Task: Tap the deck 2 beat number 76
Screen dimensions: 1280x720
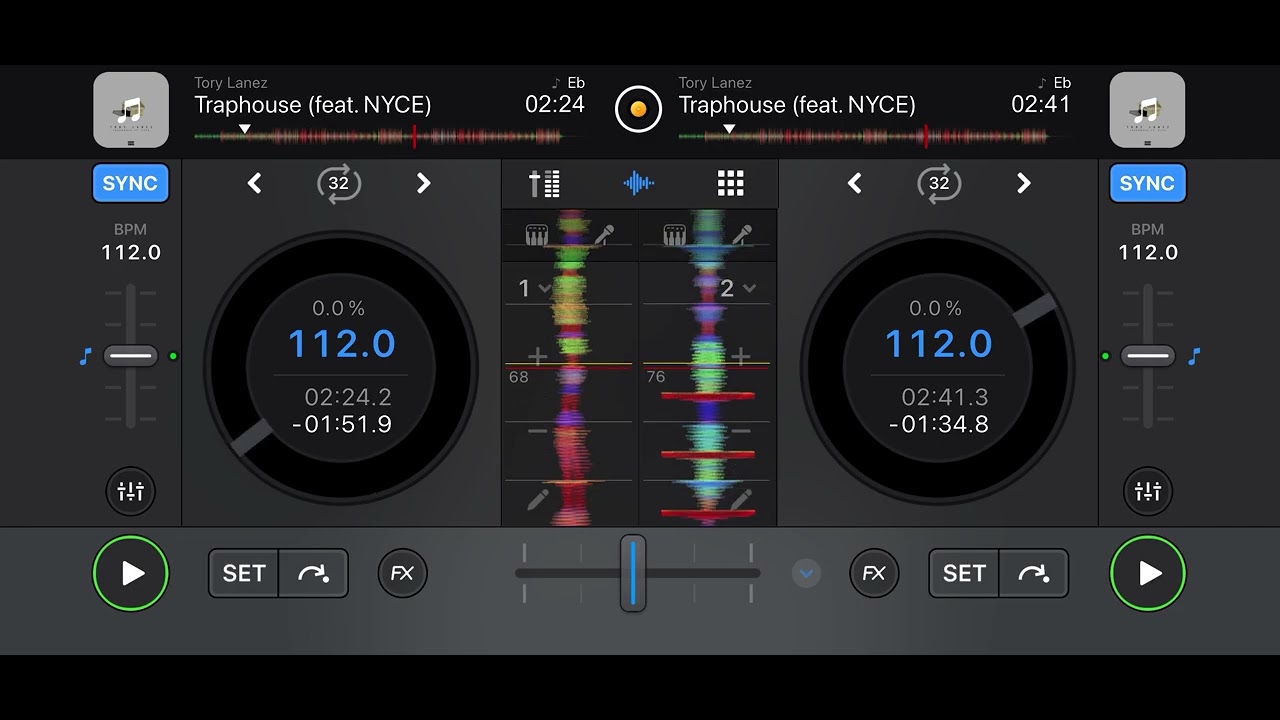Action: pyautogui.click(x=656, y=377)
